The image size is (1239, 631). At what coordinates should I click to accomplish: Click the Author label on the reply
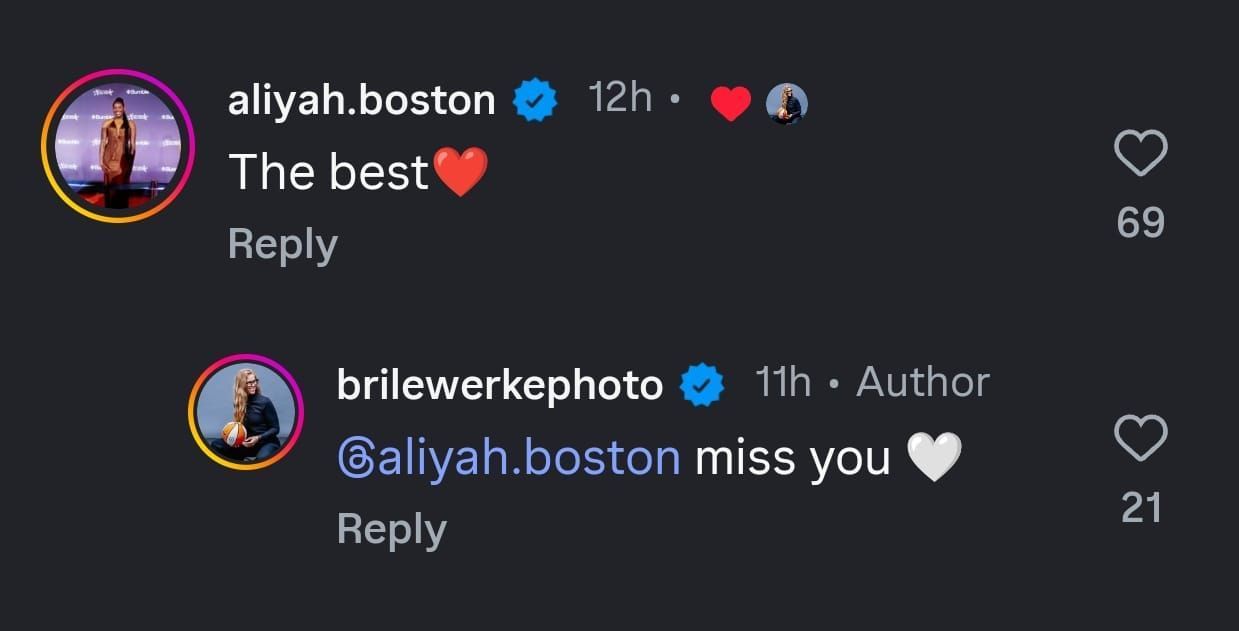pos(921,381)
